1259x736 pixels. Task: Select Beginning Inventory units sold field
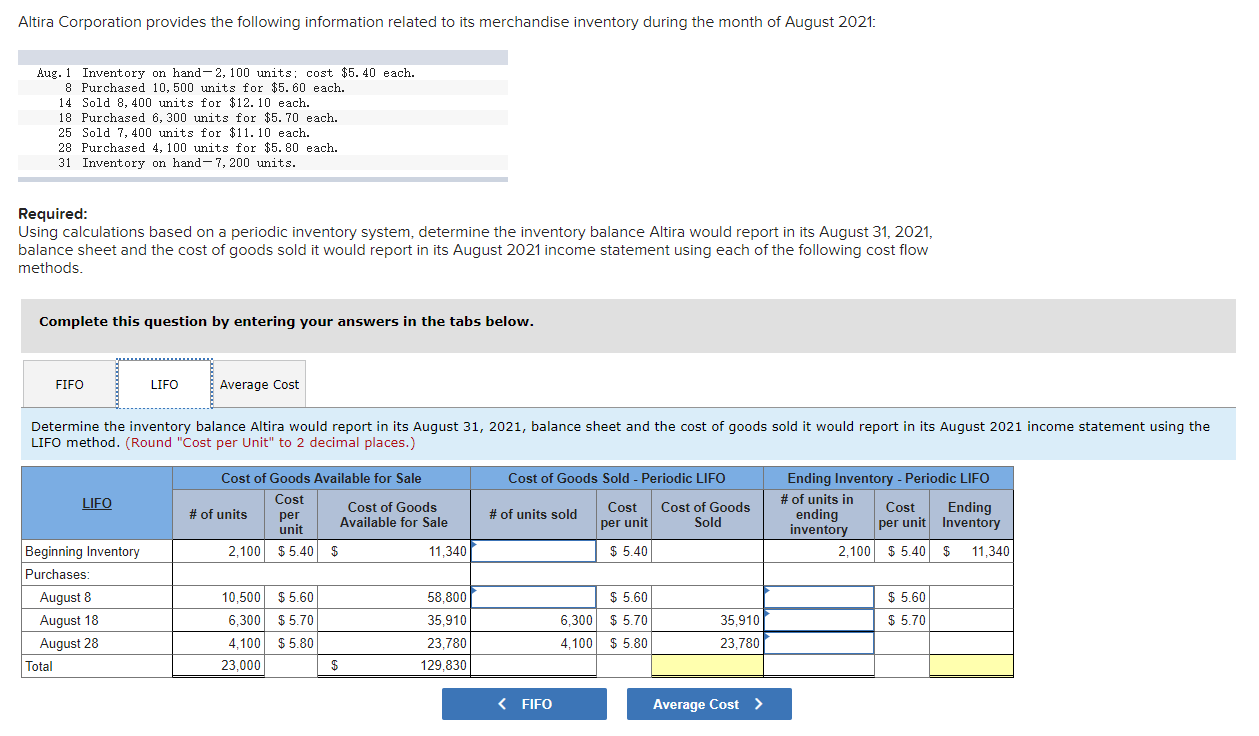532,552
